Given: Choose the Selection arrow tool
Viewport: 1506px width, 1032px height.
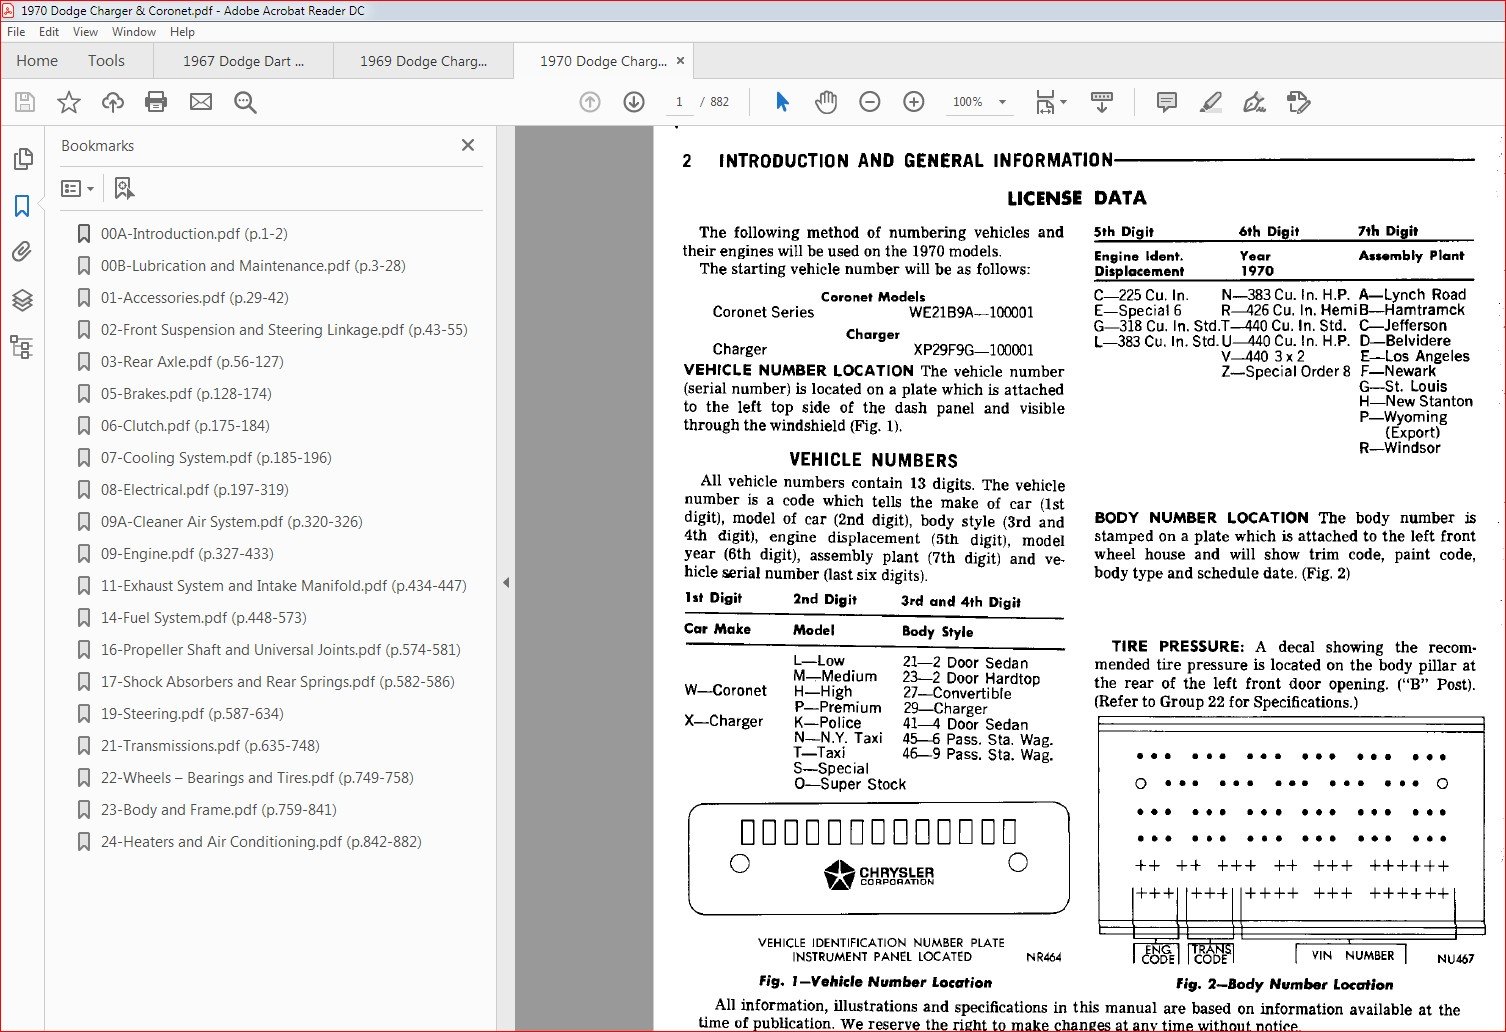Looking at the screenshot, I should point(782,102).
